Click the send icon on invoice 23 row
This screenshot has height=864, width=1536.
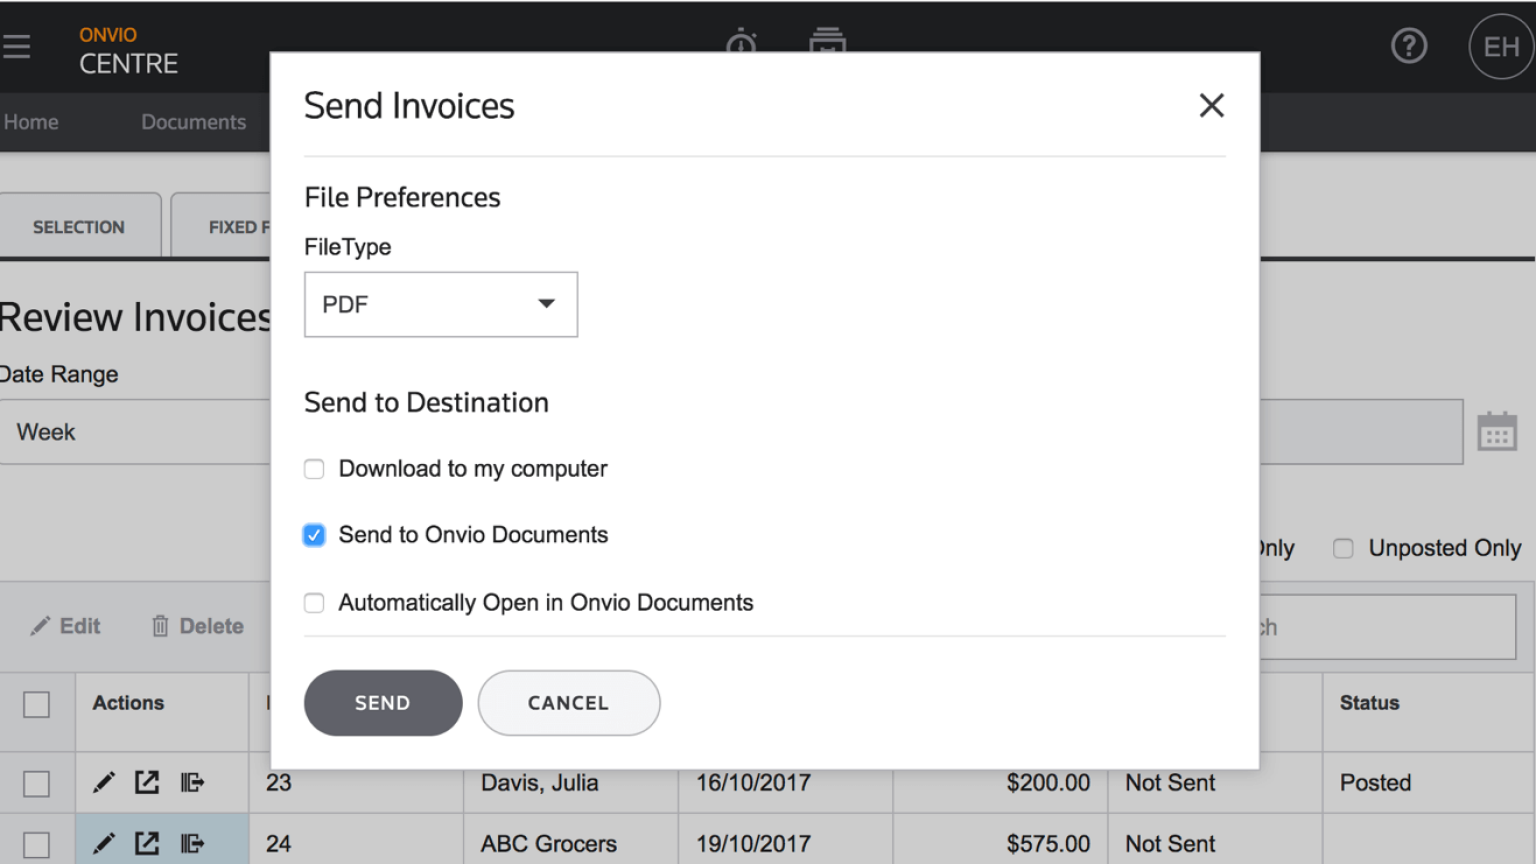192,783
